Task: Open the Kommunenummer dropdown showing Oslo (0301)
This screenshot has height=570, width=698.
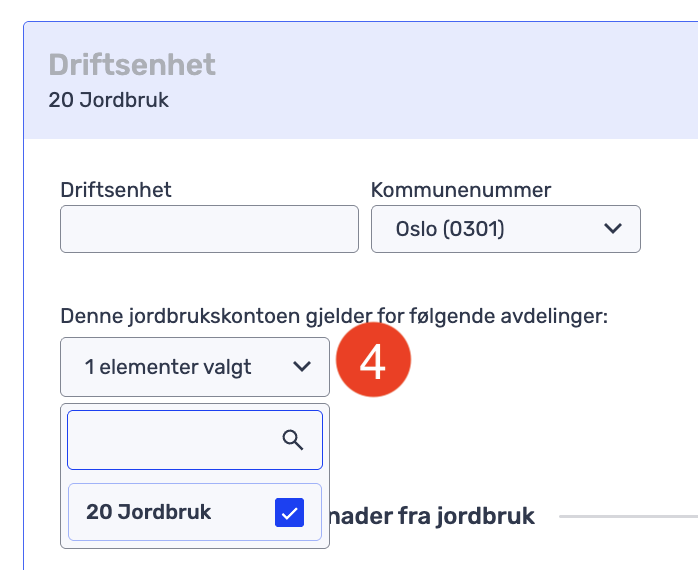Action: coord(506,229)
